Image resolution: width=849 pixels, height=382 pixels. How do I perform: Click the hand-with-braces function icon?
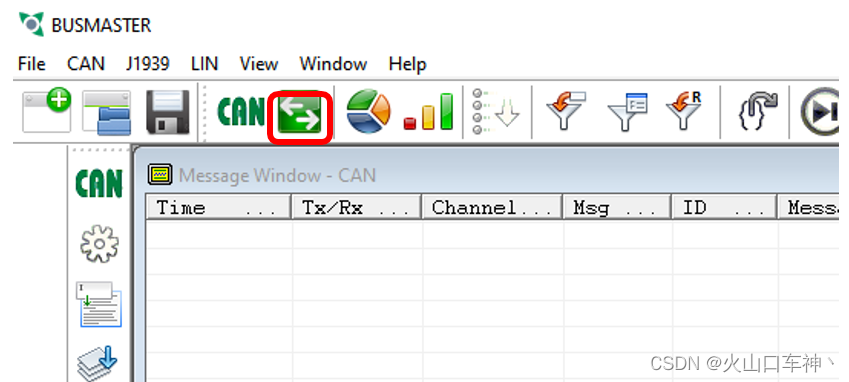tap(757, 112)
